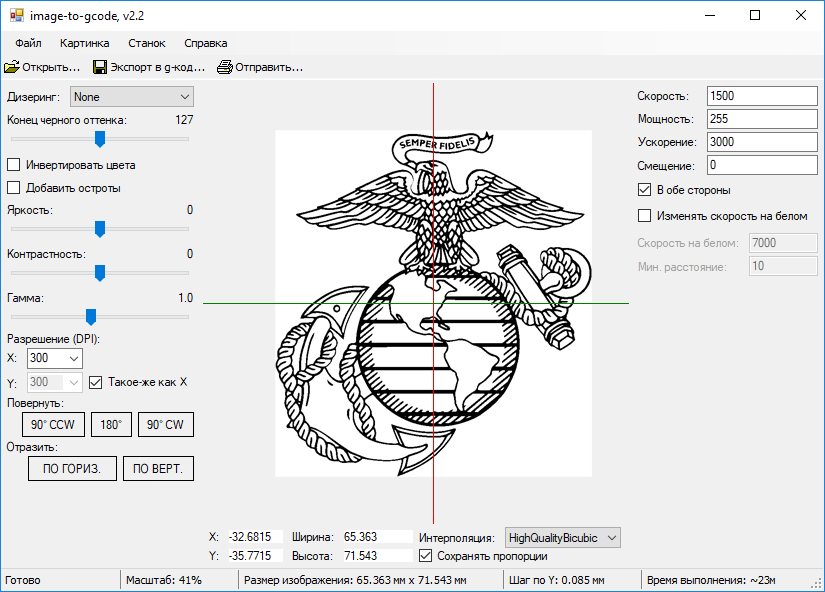Click the image-to-gcode app icon in title bar
Screen dimensions: 825x592
point(16,15)
